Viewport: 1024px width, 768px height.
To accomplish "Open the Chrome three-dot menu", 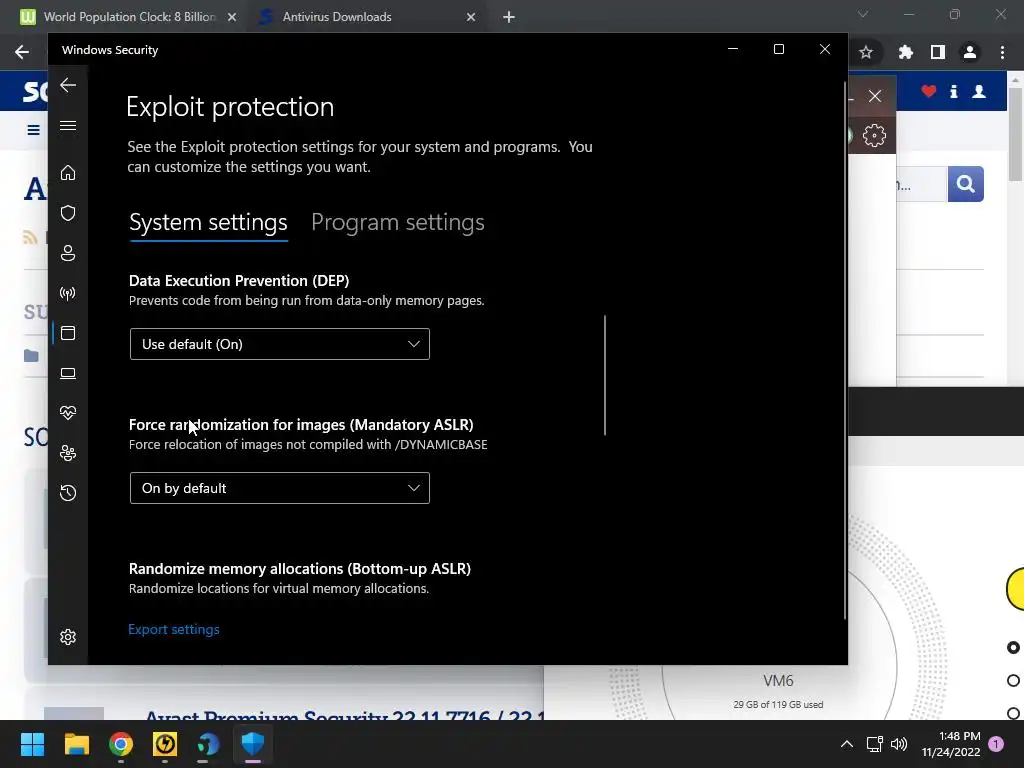I will pos(1002,52).
